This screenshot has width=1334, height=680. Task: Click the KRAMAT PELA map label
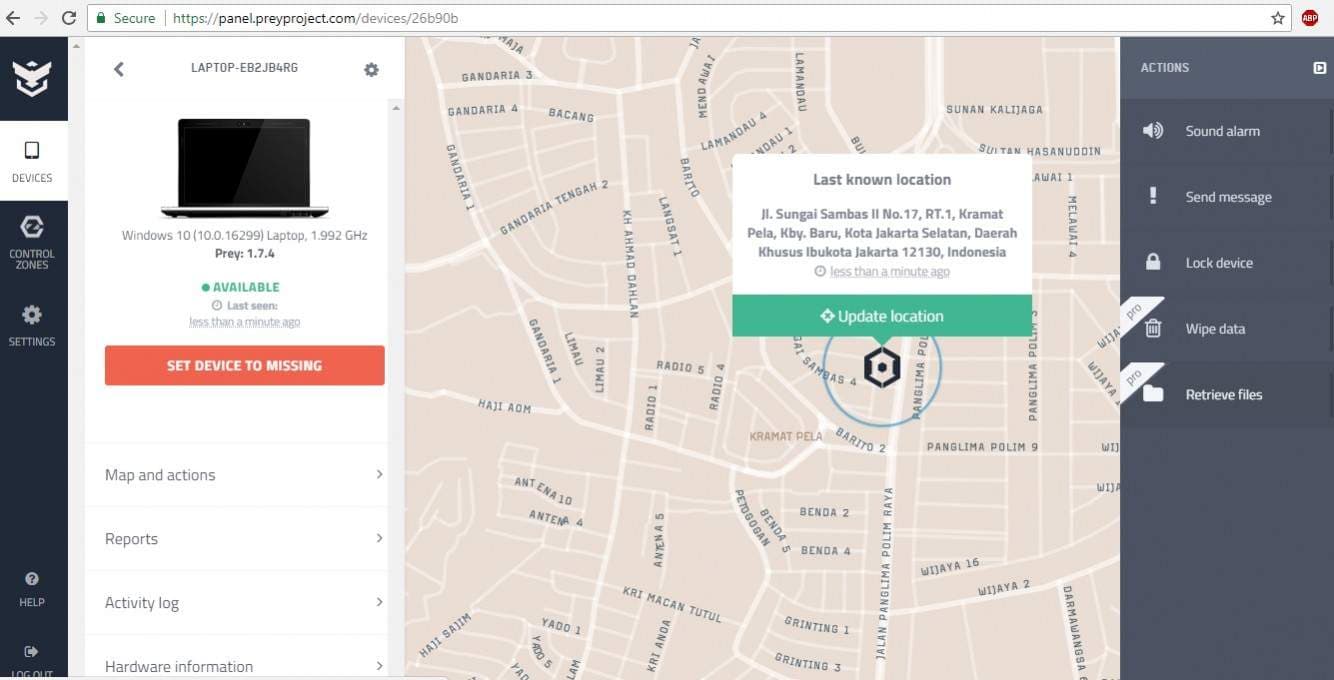pyautogui.click(x=786, y=437)
